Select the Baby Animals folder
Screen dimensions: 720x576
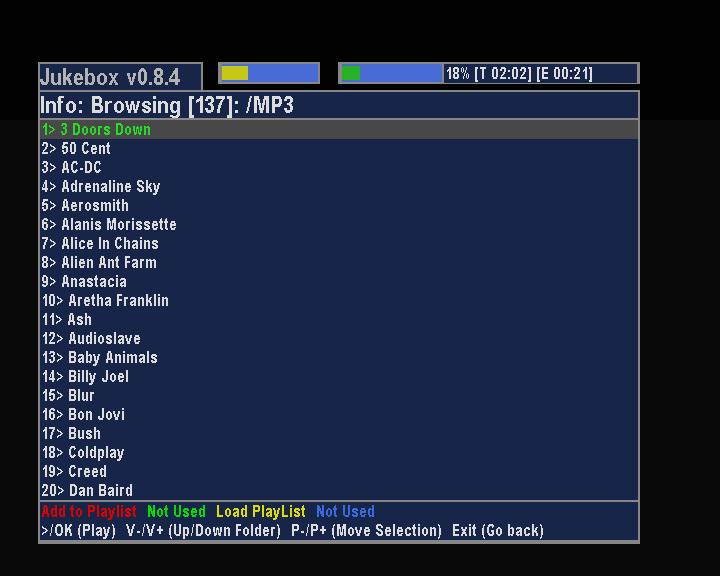339,357
